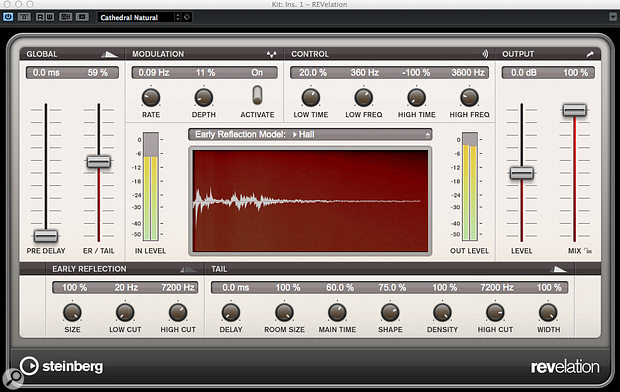Image resolution: width=620 pixels, height=392 pixels.
Task: Open the Cathedral Natural preset browser
Action: [x=136, y=17]
